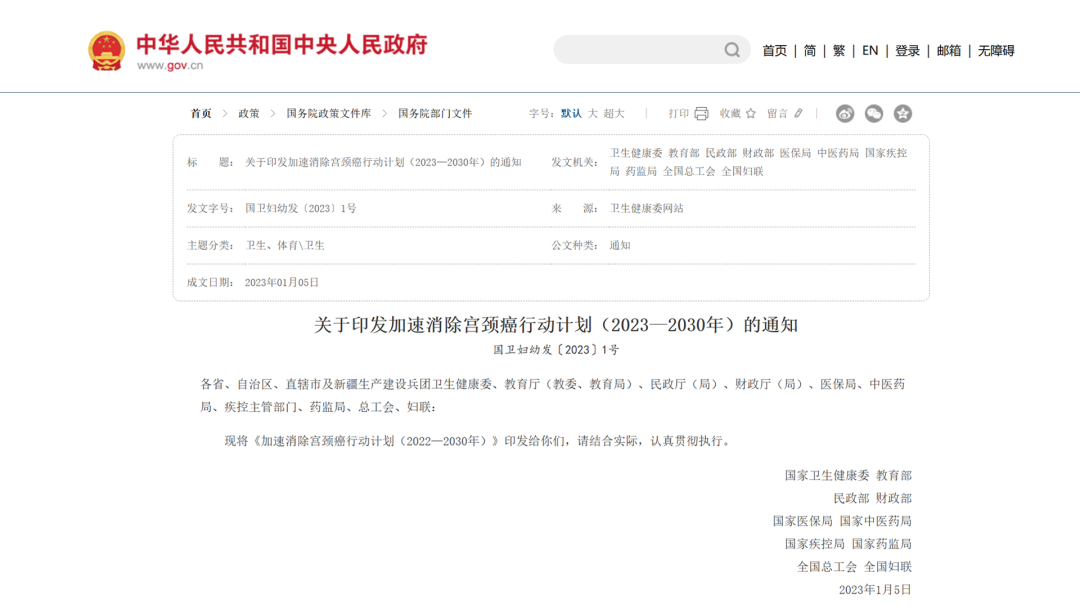Go to 国务院政策文件库 breadcrumb

click(328, 114)
